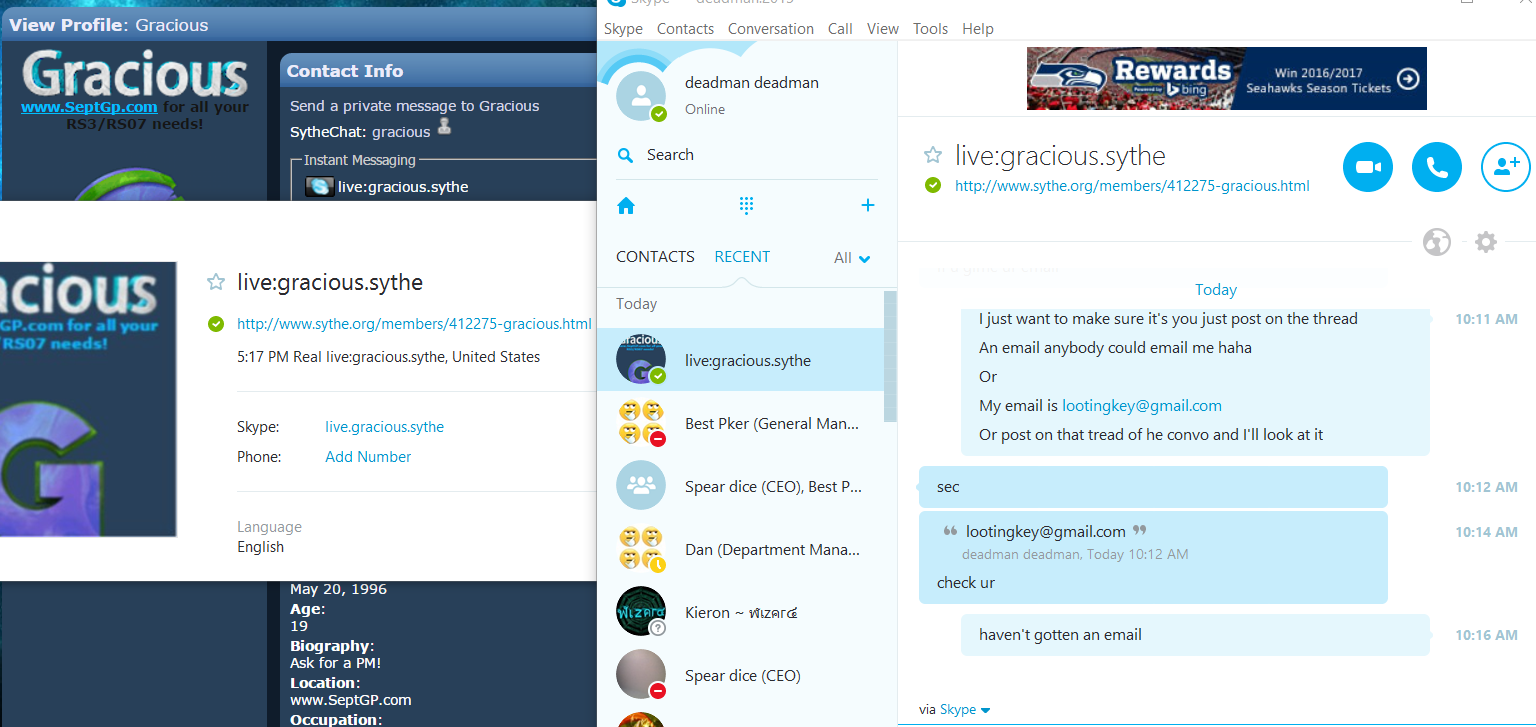The image size is (1536, 727).
Task: Click the live:gracious.sythe title in conversation header
Action: pos(1060,155)
